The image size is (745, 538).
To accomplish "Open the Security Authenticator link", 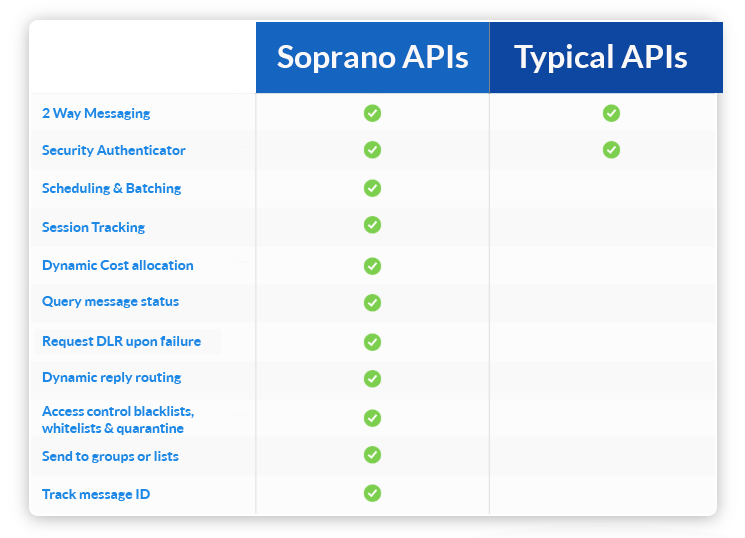I will pos(114,150).
